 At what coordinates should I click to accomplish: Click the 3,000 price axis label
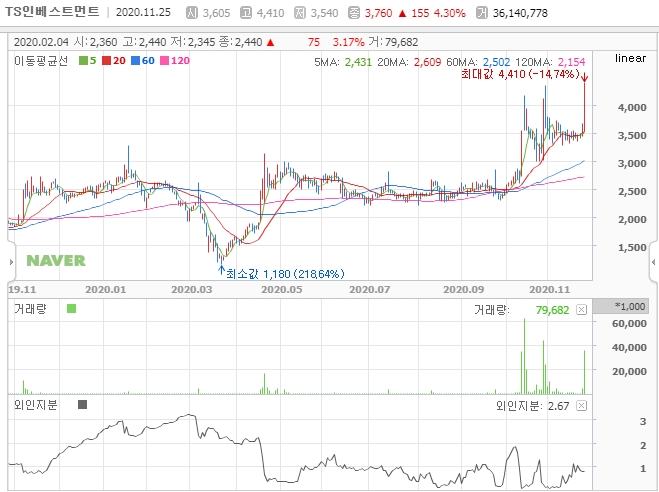(x=632, y=163)
